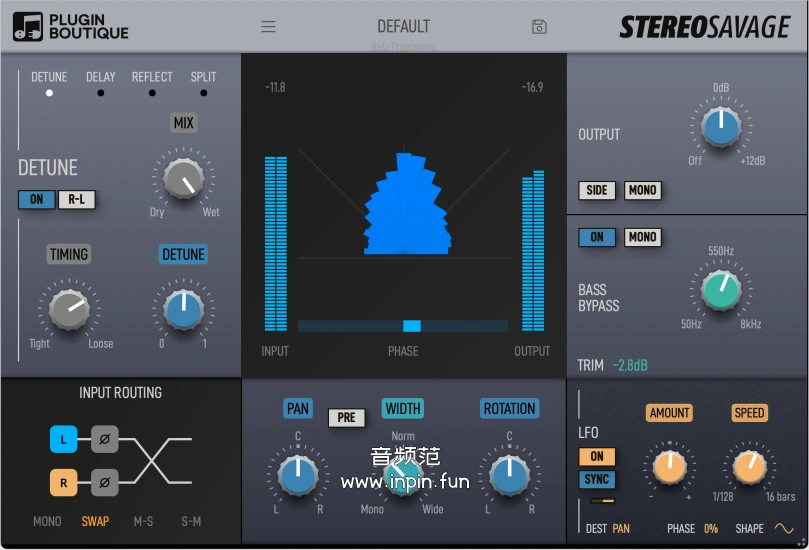The width and height of the screenshot is (809, 550).
Task: Click the PAN label button
Action: click(298, 408)
